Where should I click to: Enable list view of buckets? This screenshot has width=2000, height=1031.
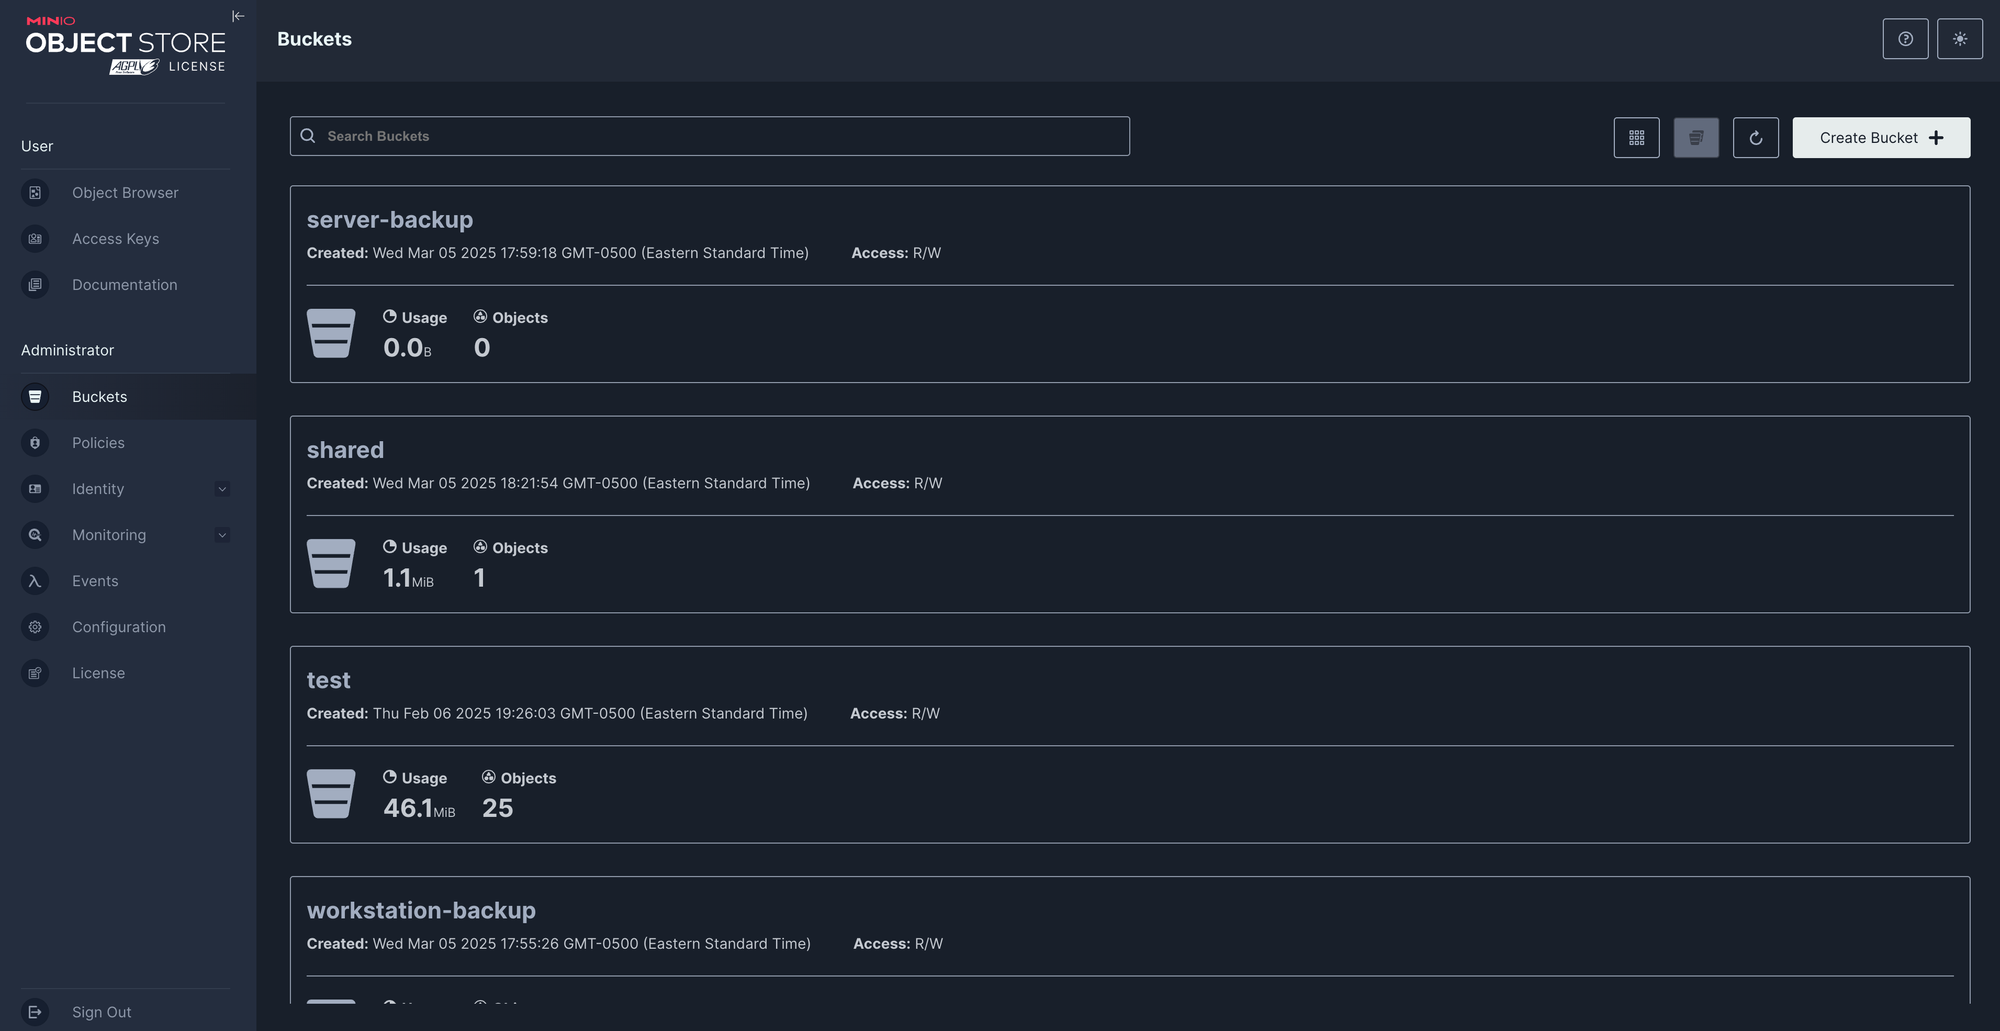[1695, 137]
